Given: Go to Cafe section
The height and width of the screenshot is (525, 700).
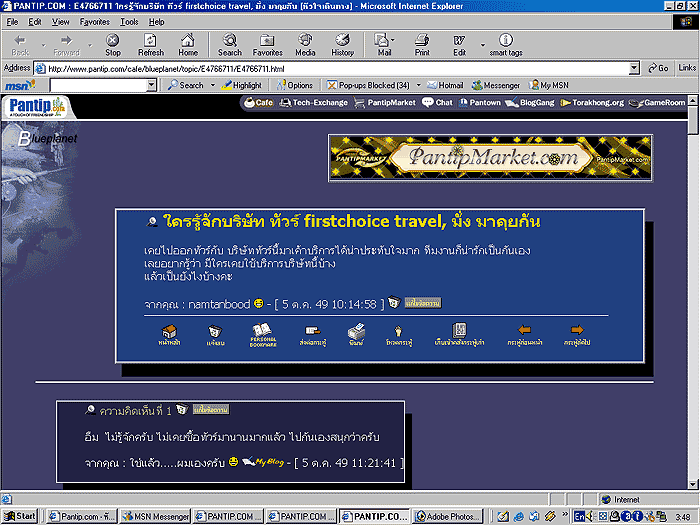Looking at the screenshot, I should click(x=258, y=103).
